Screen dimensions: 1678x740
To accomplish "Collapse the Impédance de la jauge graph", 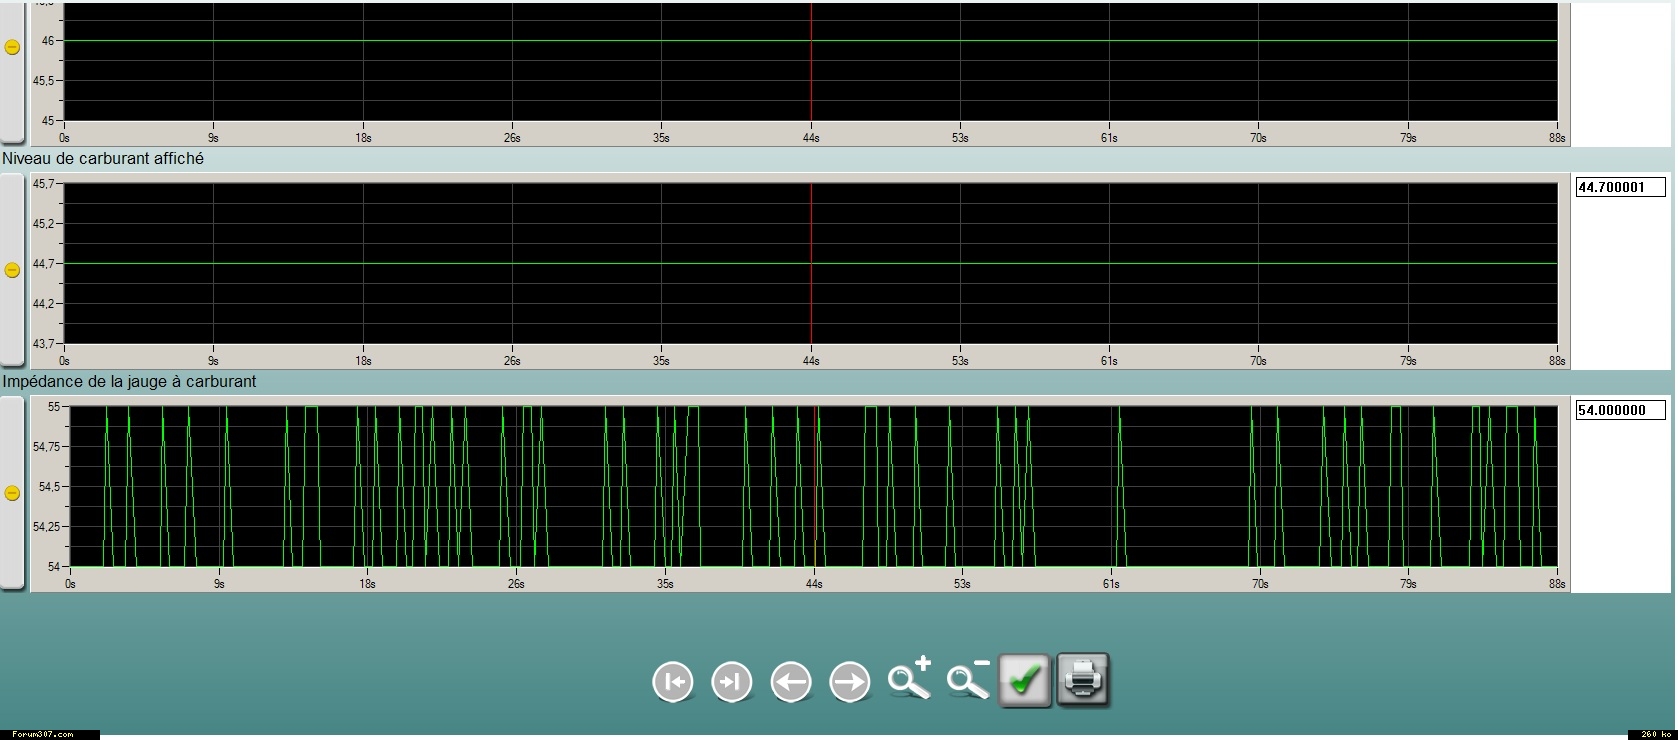I will click(x=12, y=493).
